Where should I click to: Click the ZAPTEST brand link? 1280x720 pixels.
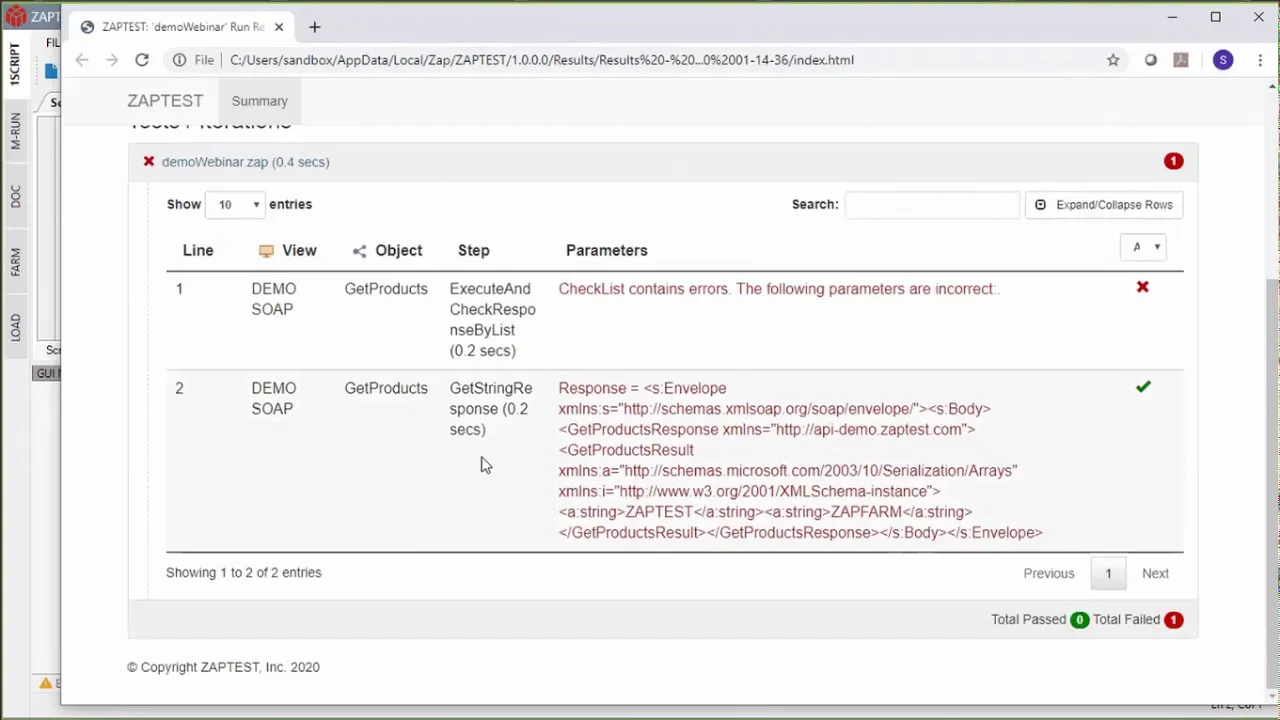pos(165,101)
